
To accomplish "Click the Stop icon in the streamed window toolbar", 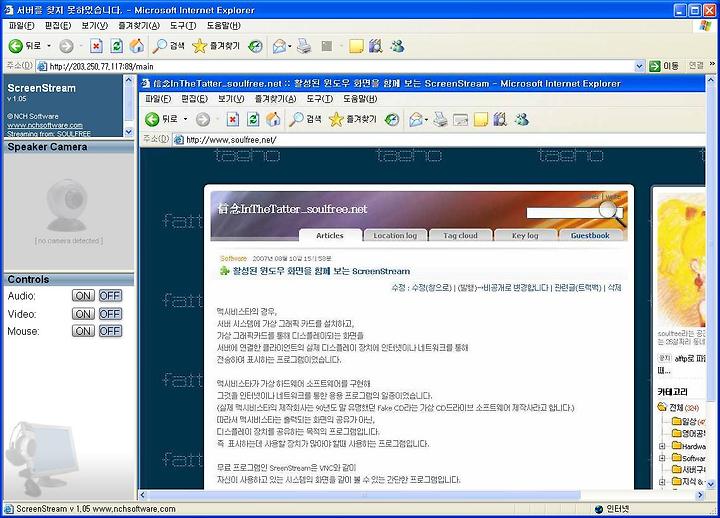I will [233, 119].
